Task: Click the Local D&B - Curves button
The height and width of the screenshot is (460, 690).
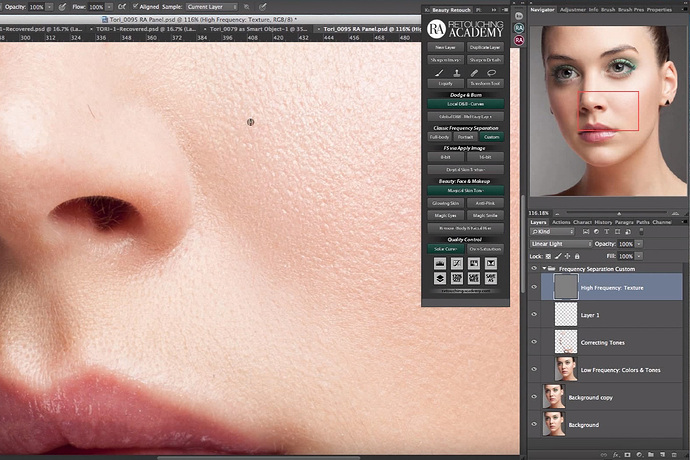Action: coord(465,104)
